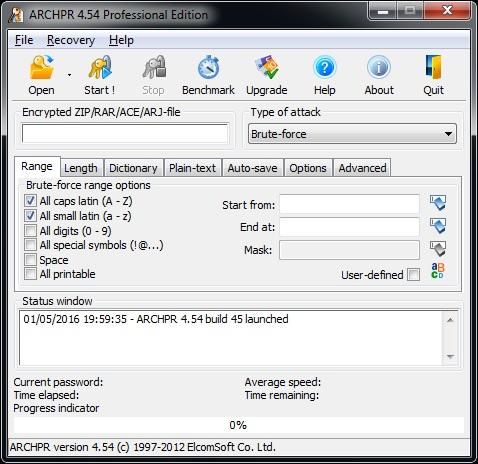Switch to the Dictionary tab

133,168
